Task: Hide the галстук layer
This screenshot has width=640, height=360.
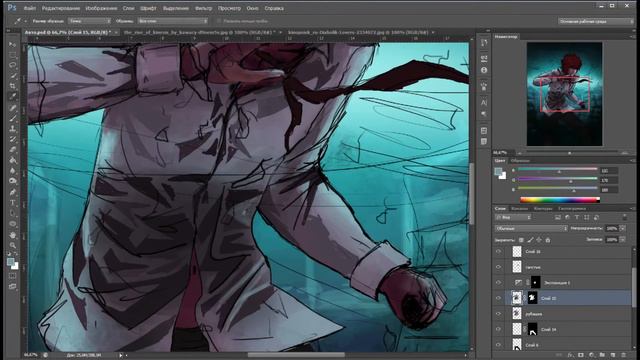Action: click(x=498, y=267)
